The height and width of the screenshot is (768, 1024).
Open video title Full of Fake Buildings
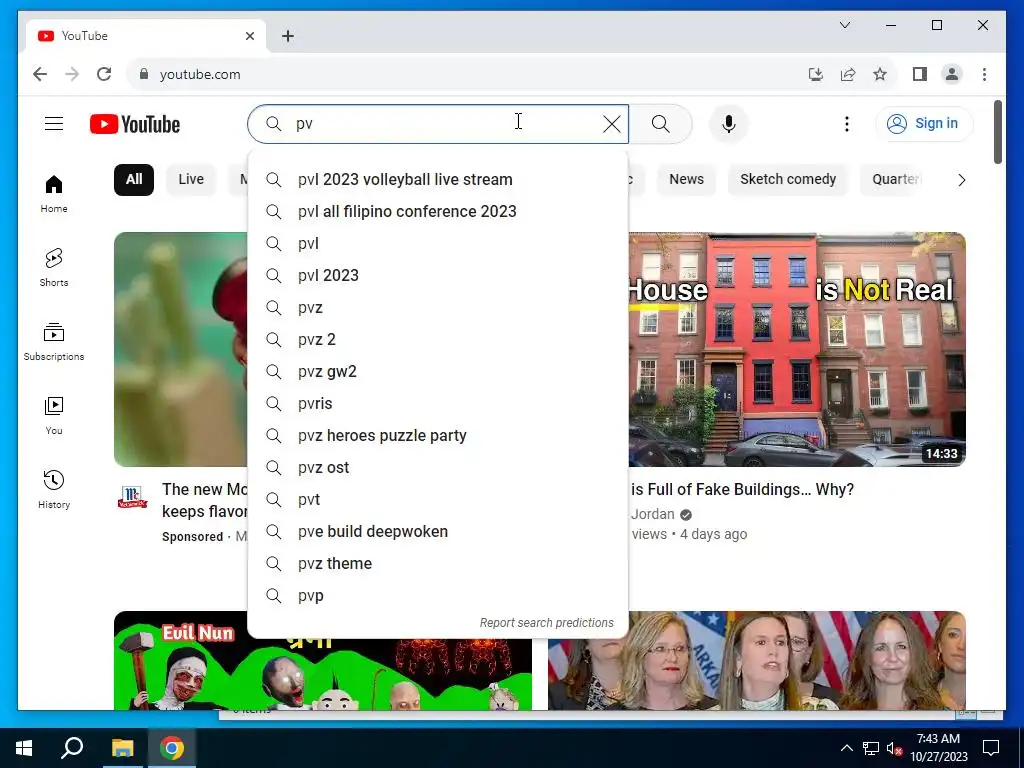point(743,490)
